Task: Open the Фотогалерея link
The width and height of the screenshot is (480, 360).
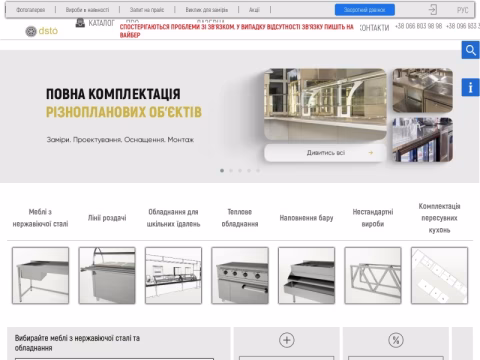Action: pyautogui.click(x=31, y=10)
